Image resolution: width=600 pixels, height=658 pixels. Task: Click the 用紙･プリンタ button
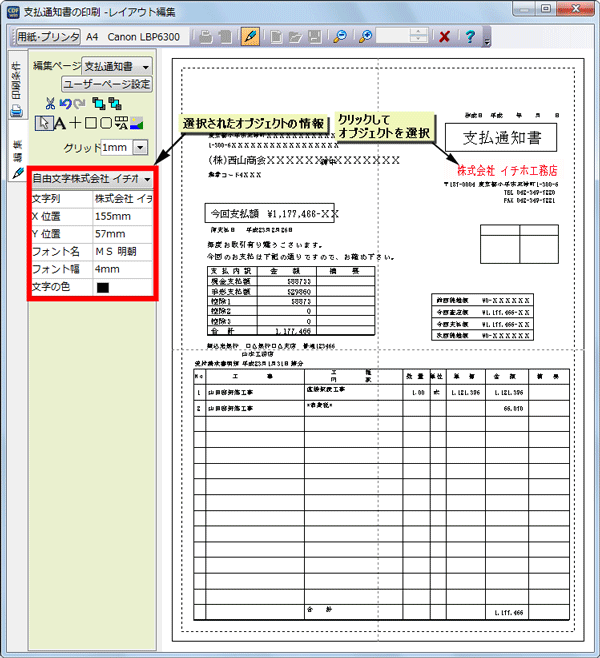[46, 36]
